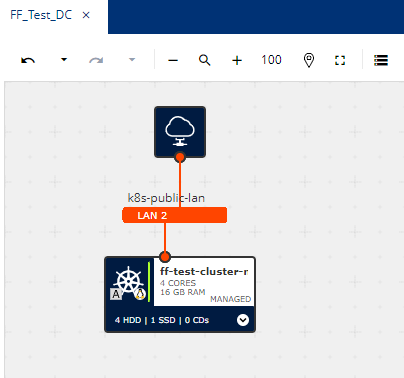Screen dimensions: 404x378
Task: Click the 100 zoom level value
Action: pyautogui.click(x=271, y=60)
